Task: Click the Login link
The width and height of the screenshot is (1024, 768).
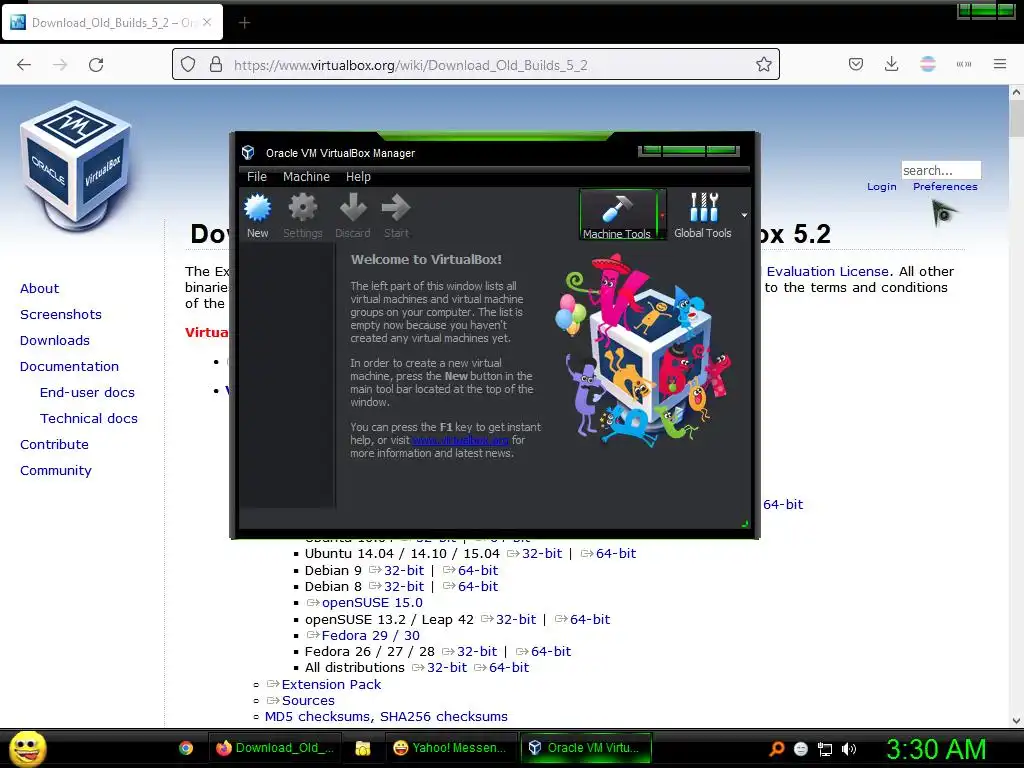Action: [882, 187]
